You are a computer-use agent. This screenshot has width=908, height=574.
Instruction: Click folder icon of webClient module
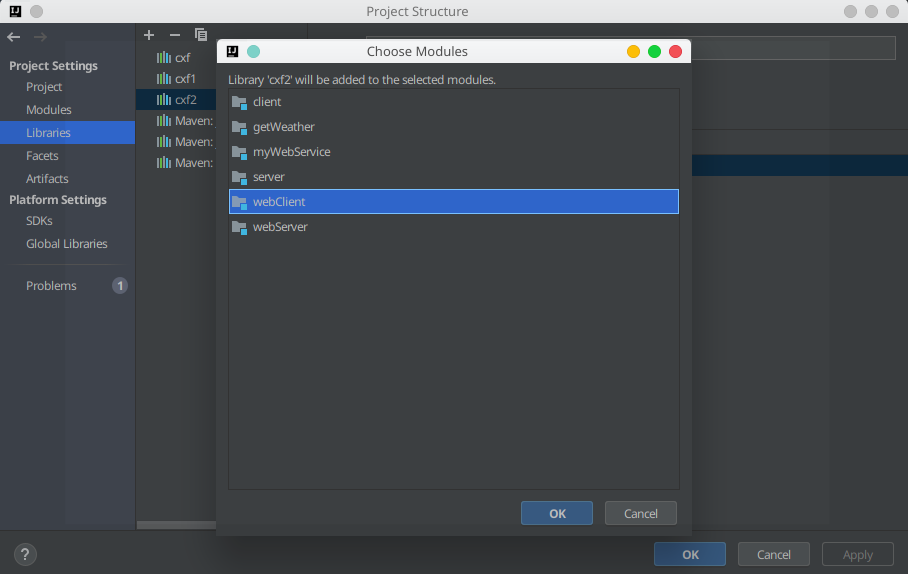[x=239, y=202]
